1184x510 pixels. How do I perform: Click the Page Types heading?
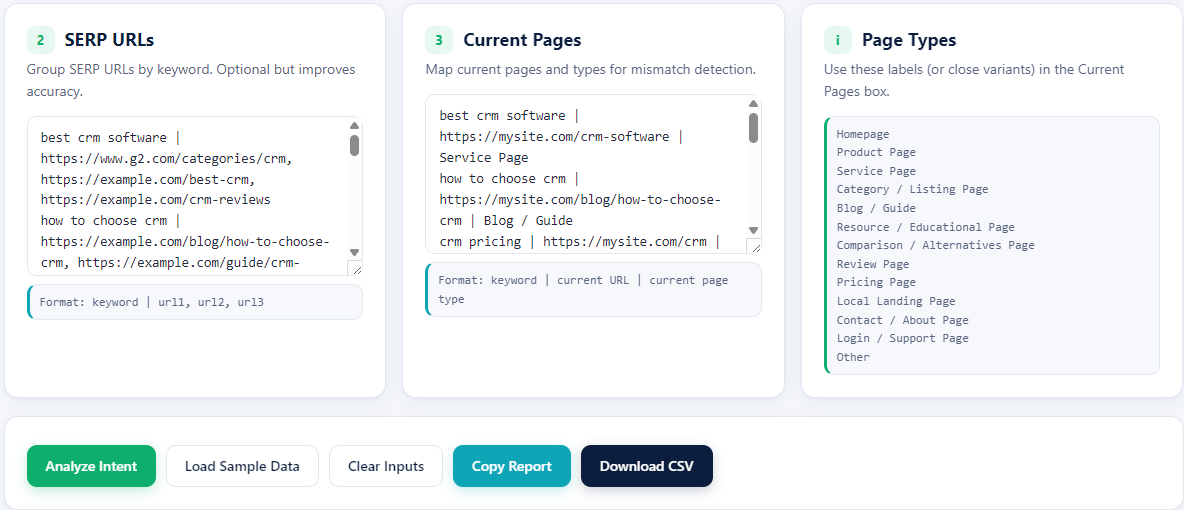[x=909, y=40]
